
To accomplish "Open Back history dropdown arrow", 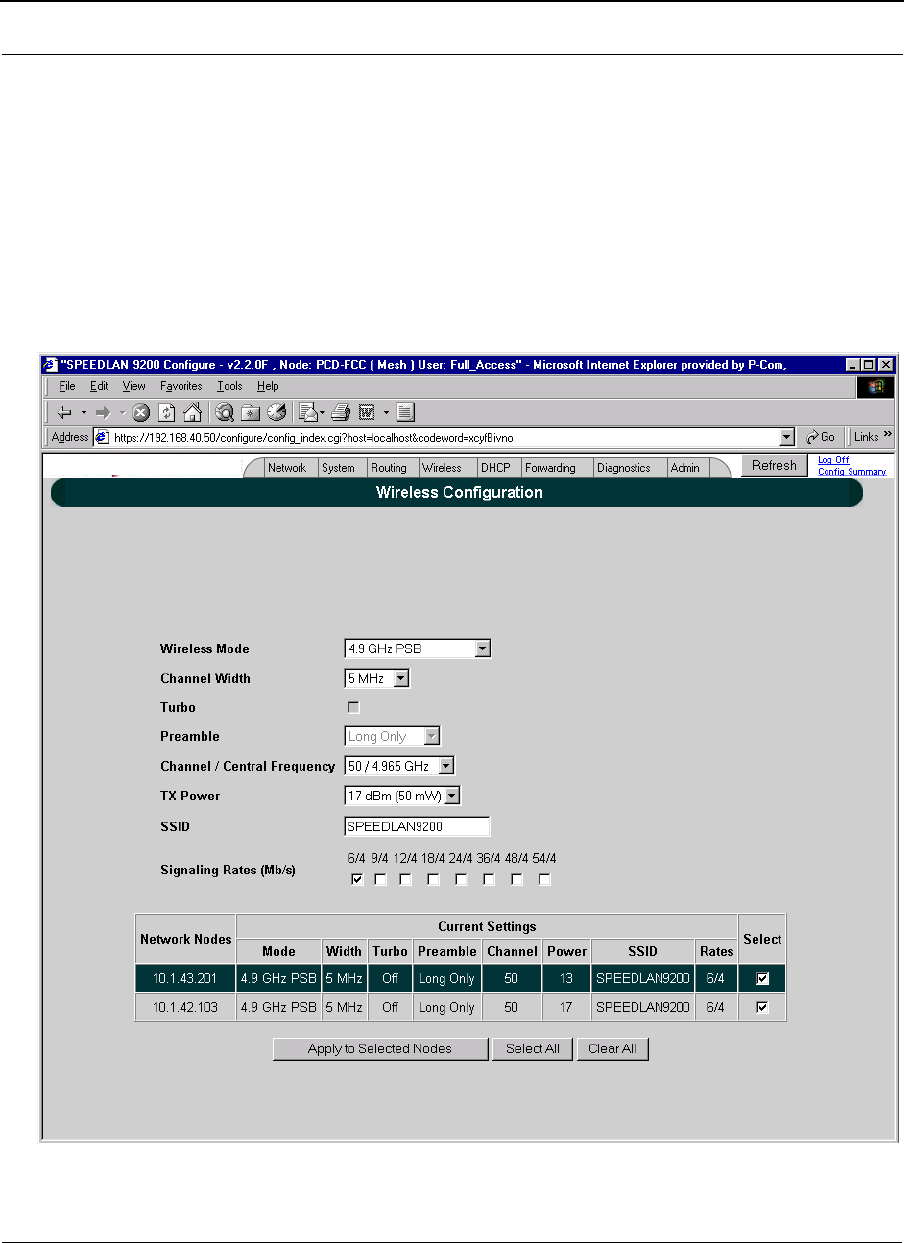I will (x=84, y=412).
